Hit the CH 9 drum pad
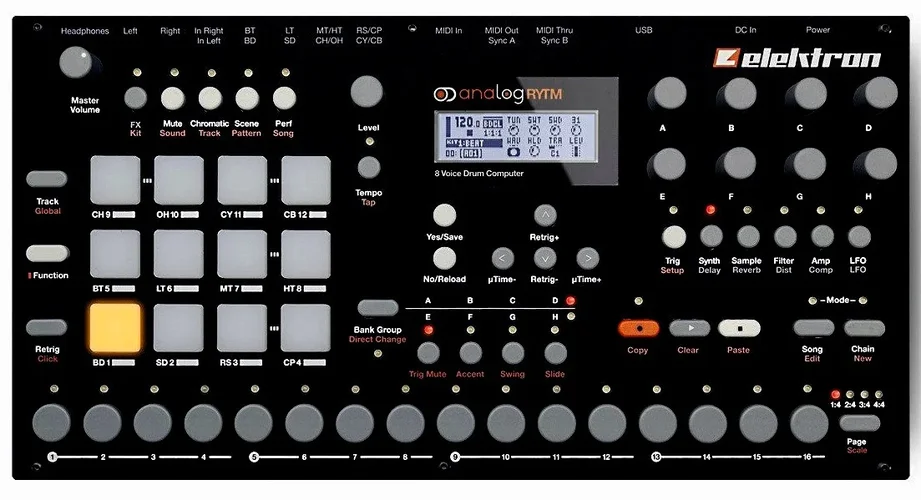921x500 pixels. [115, 180]
